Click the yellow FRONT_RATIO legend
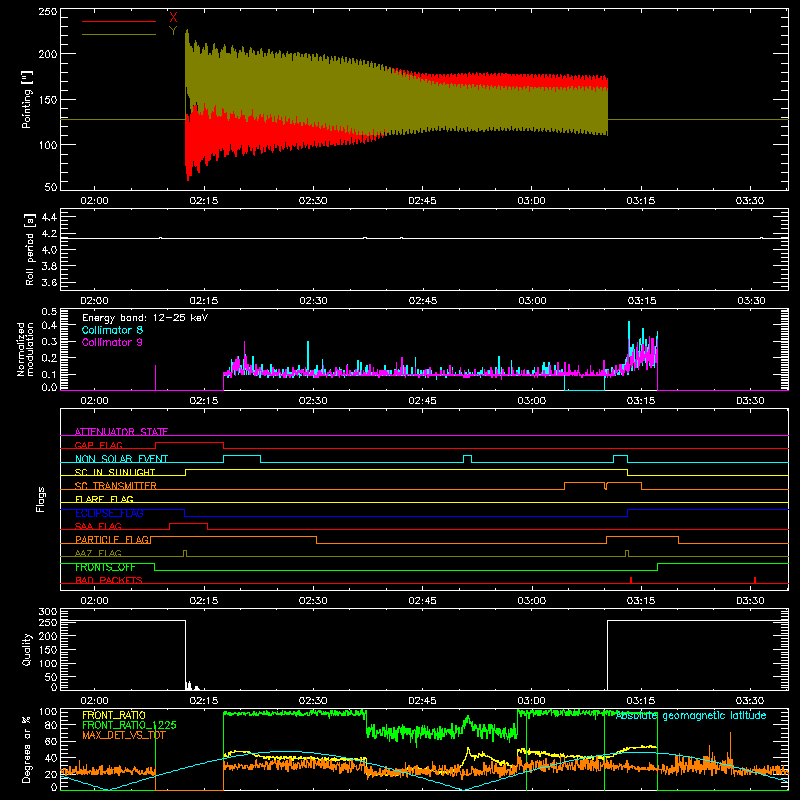800x800 pixels. coord(114,715)
